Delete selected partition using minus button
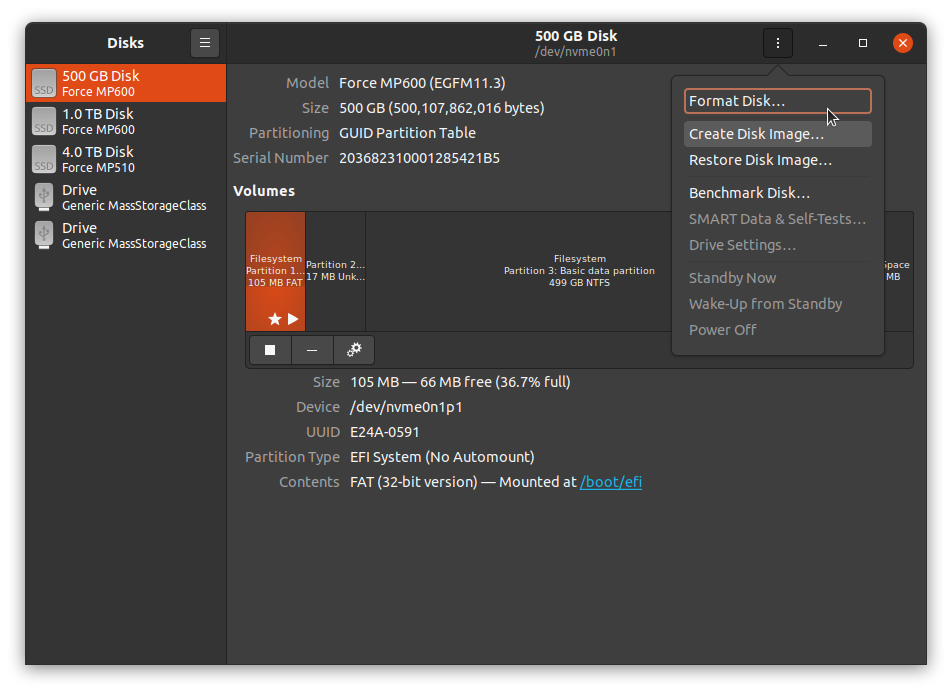 pyautogui.click(x=312, y=350)
